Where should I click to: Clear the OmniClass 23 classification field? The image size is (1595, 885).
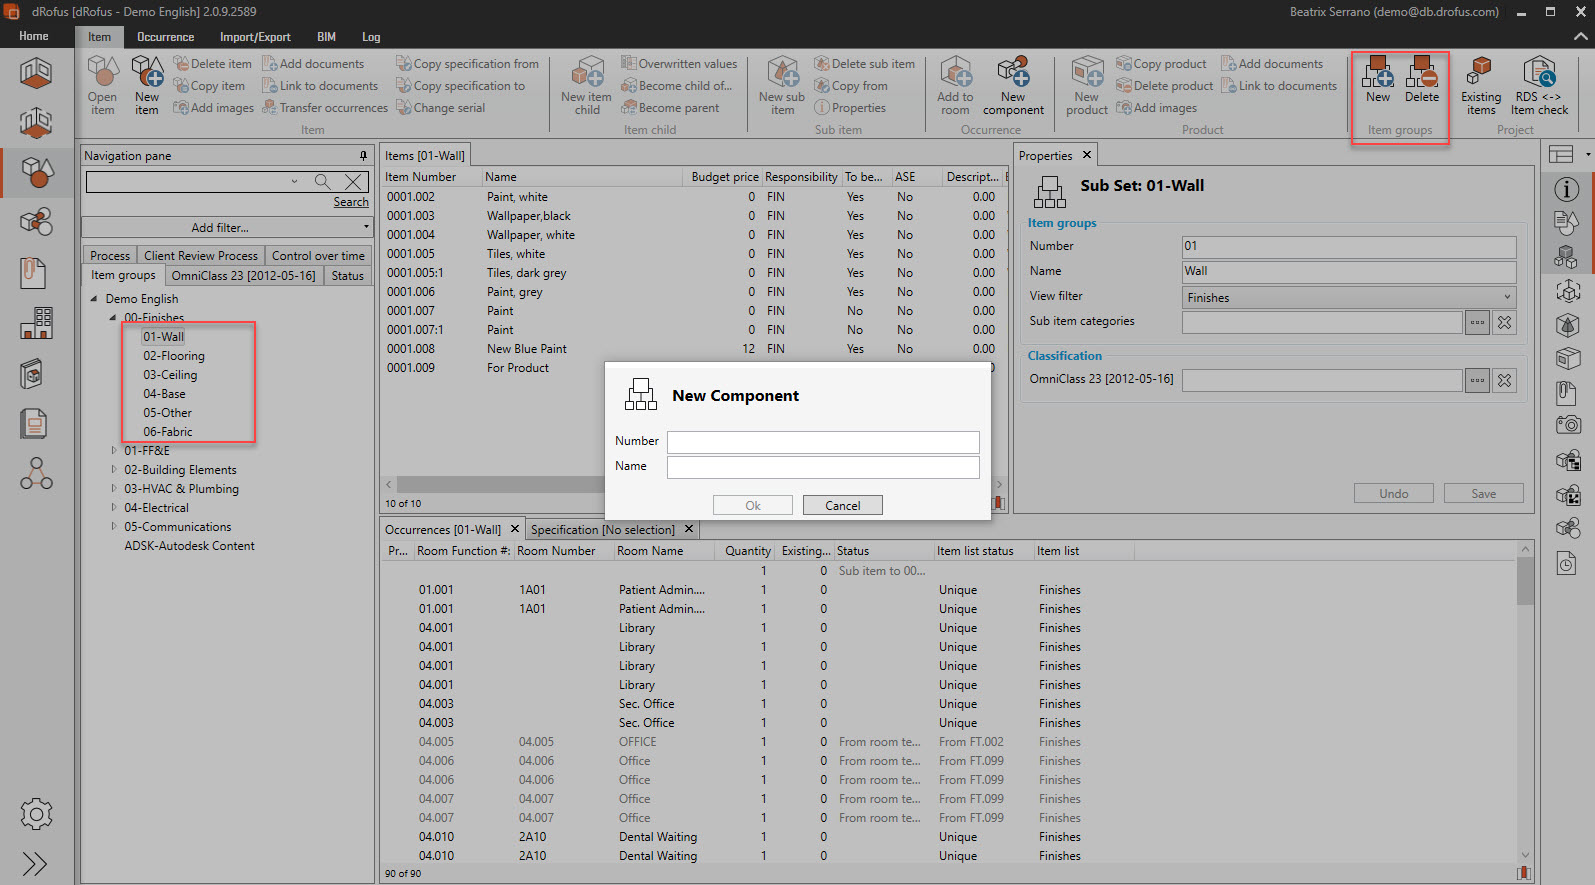click(1504, 381)
